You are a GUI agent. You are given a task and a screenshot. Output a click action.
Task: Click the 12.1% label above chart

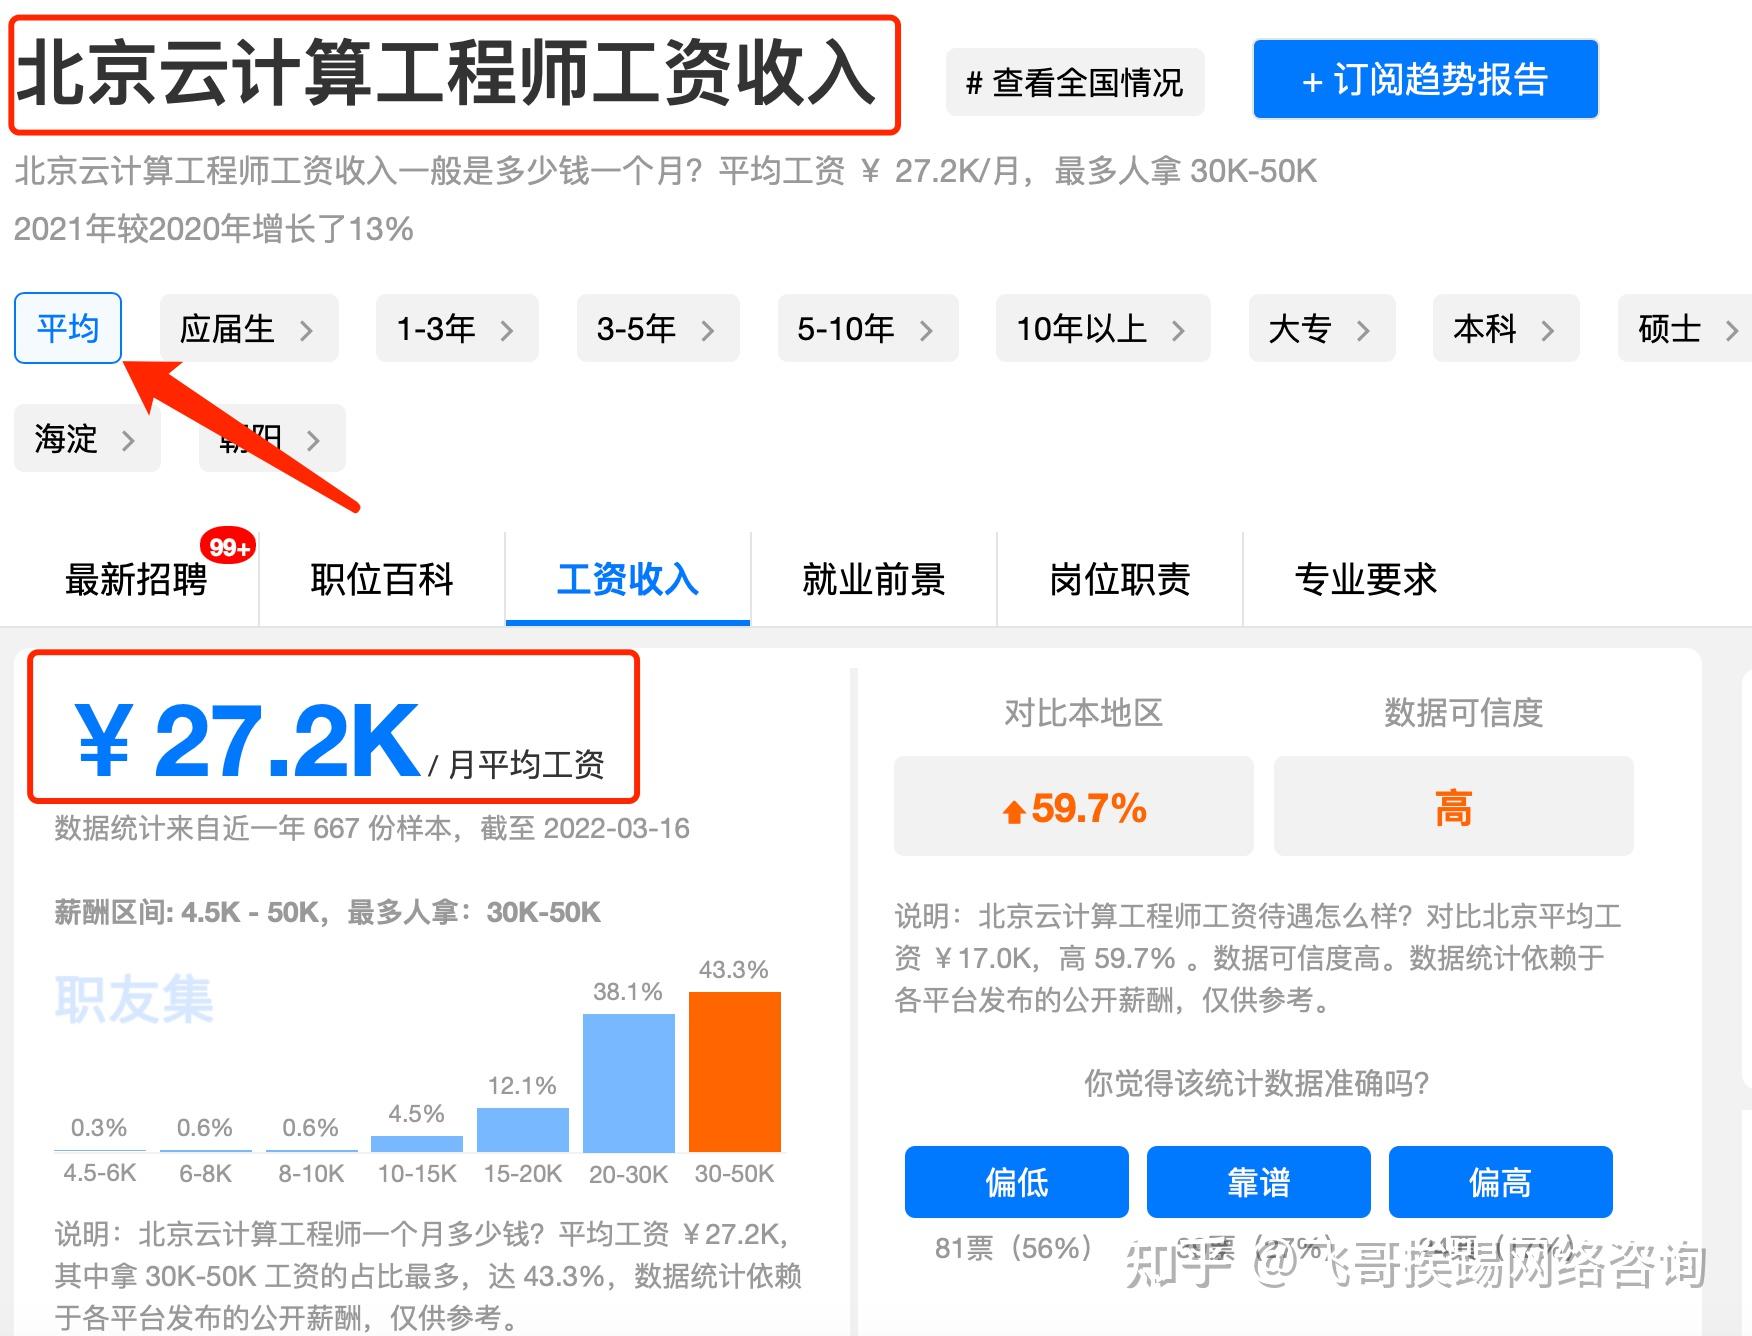[522, 1085]
